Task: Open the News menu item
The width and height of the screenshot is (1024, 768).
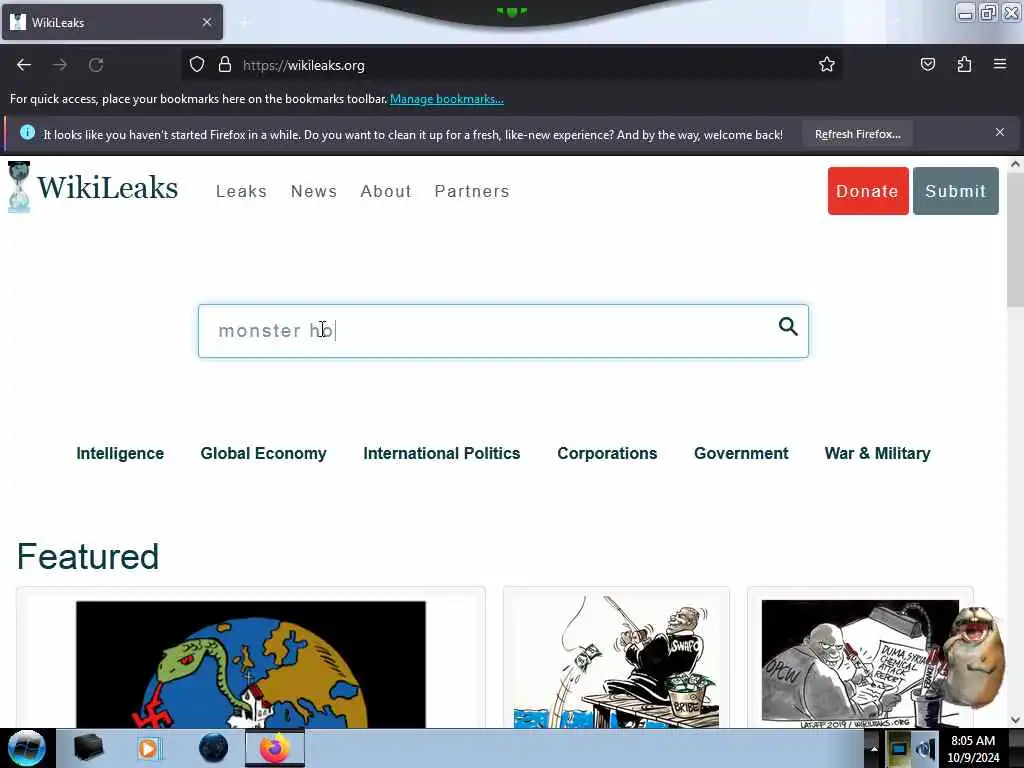Action: [314, 191]
